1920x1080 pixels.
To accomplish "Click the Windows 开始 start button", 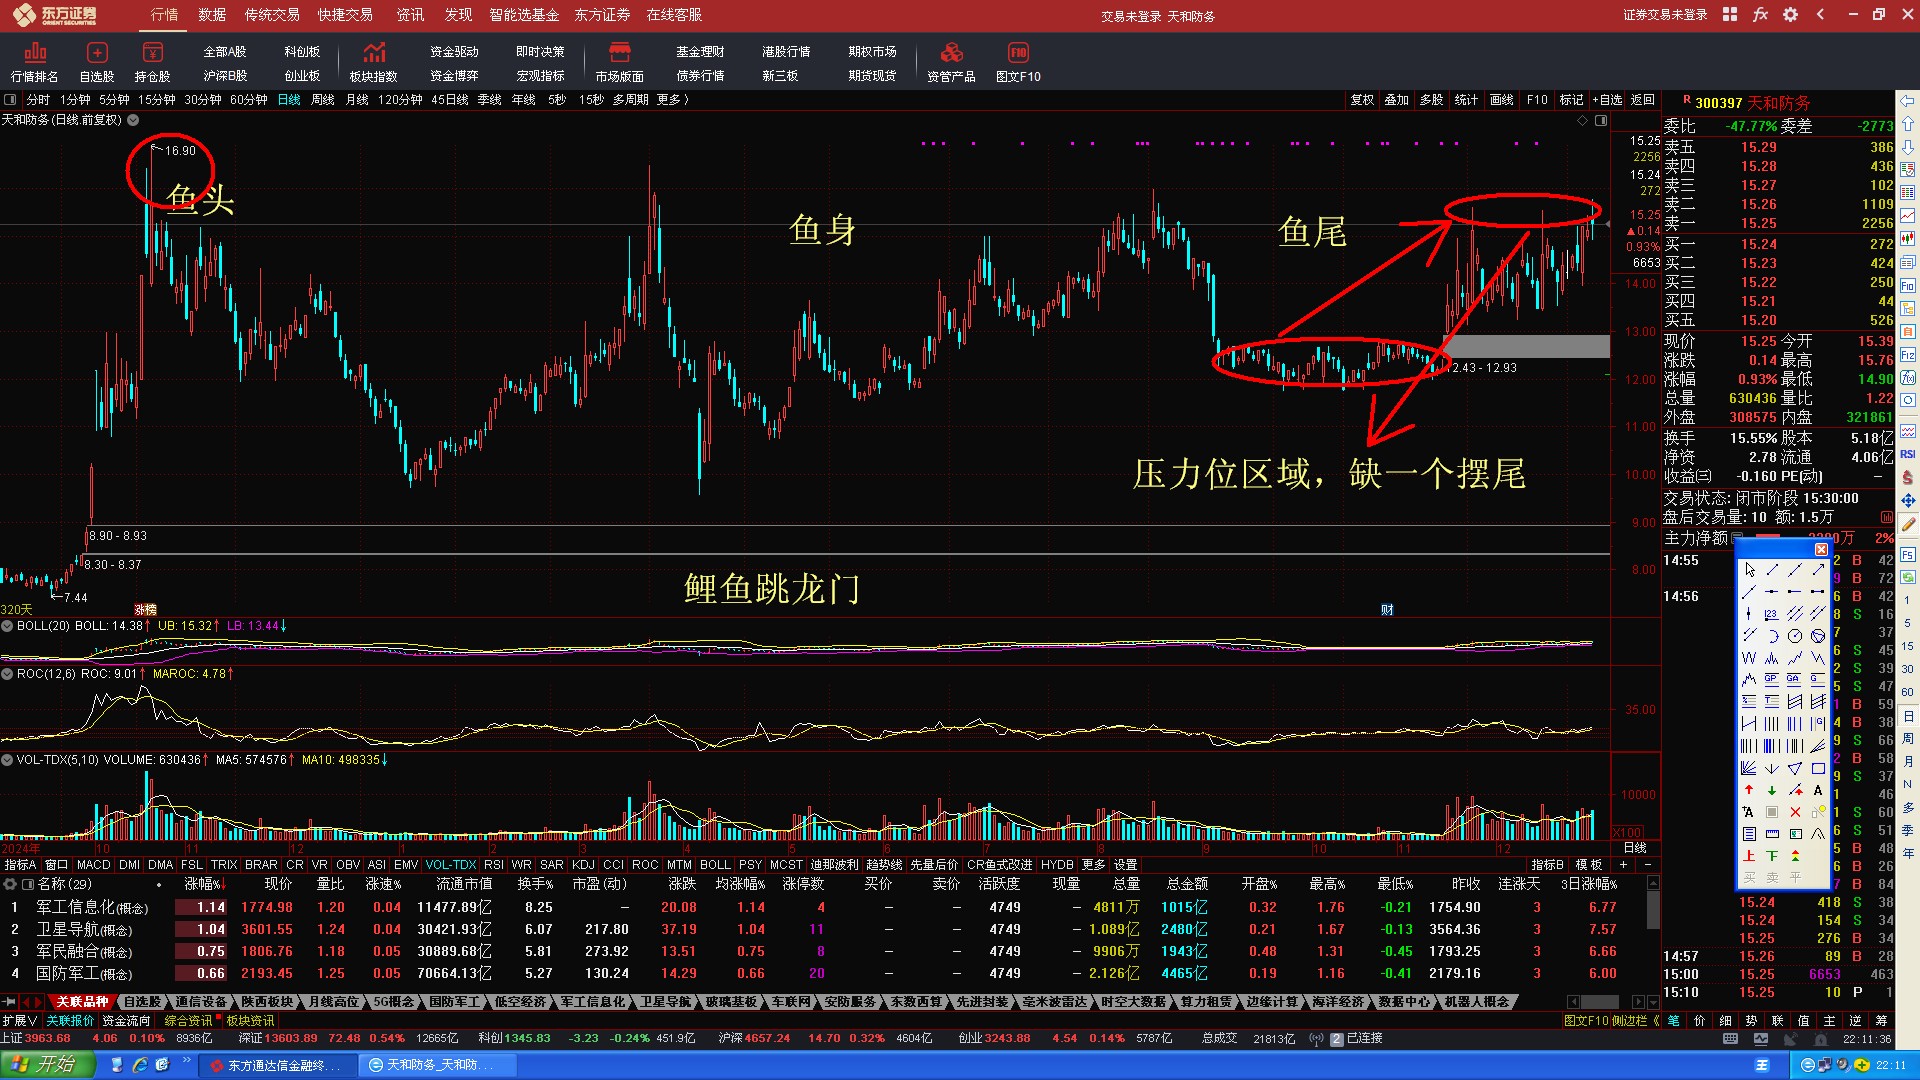I will pyautogui.click(x=47, y=1064).
